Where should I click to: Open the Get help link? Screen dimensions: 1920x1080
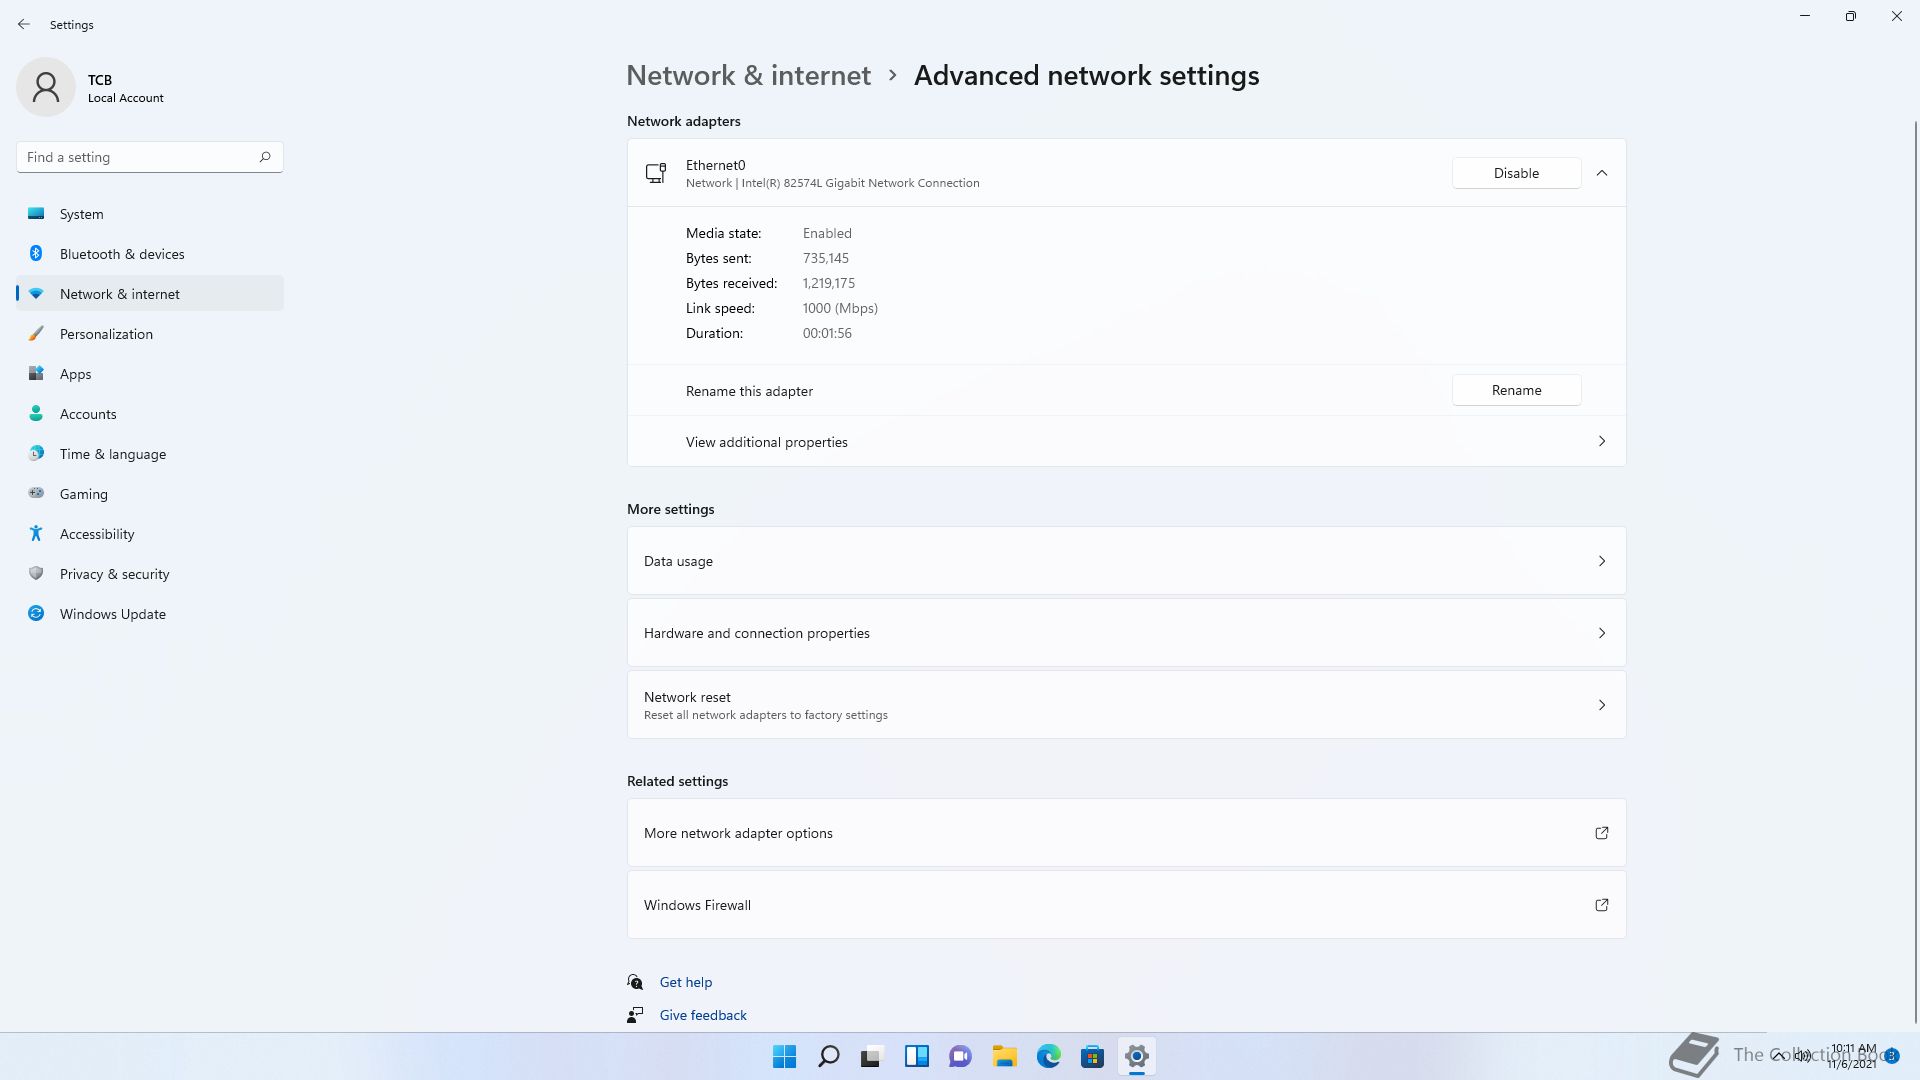tap(686, 982)
